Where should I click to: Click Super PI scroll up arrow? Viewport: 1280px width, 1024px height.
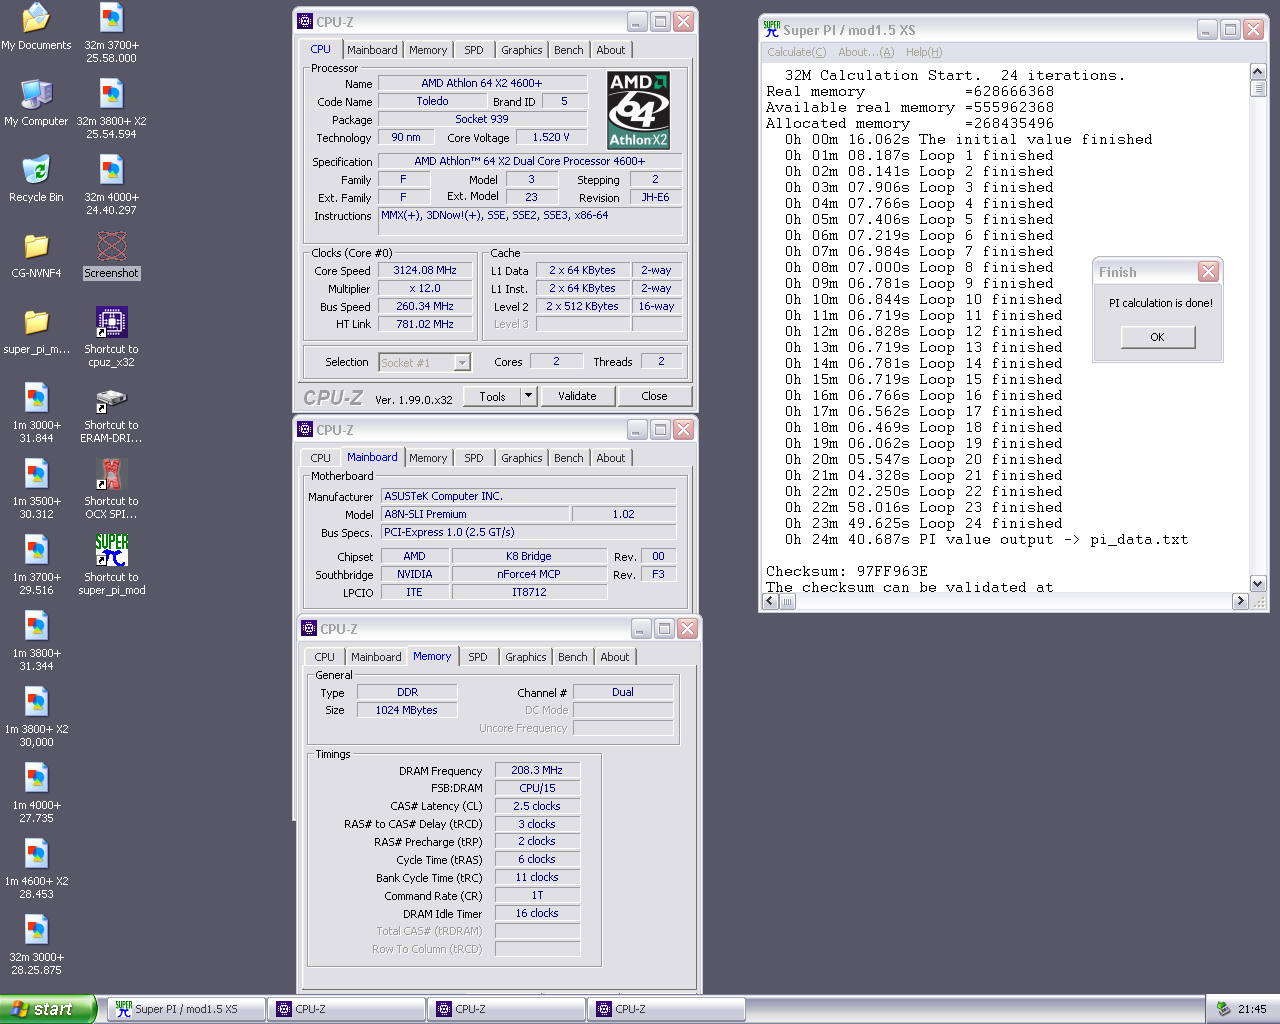[1258, 72]
